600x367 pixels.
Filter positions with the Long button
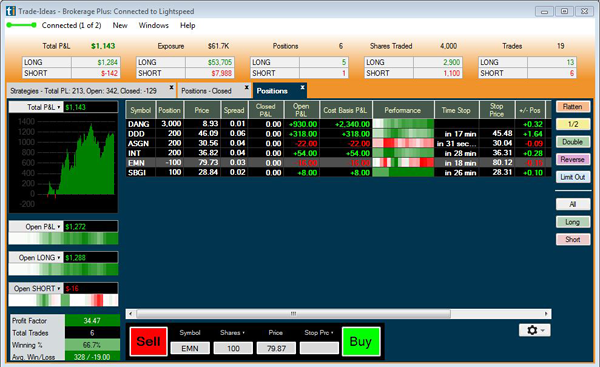[573, 222]
